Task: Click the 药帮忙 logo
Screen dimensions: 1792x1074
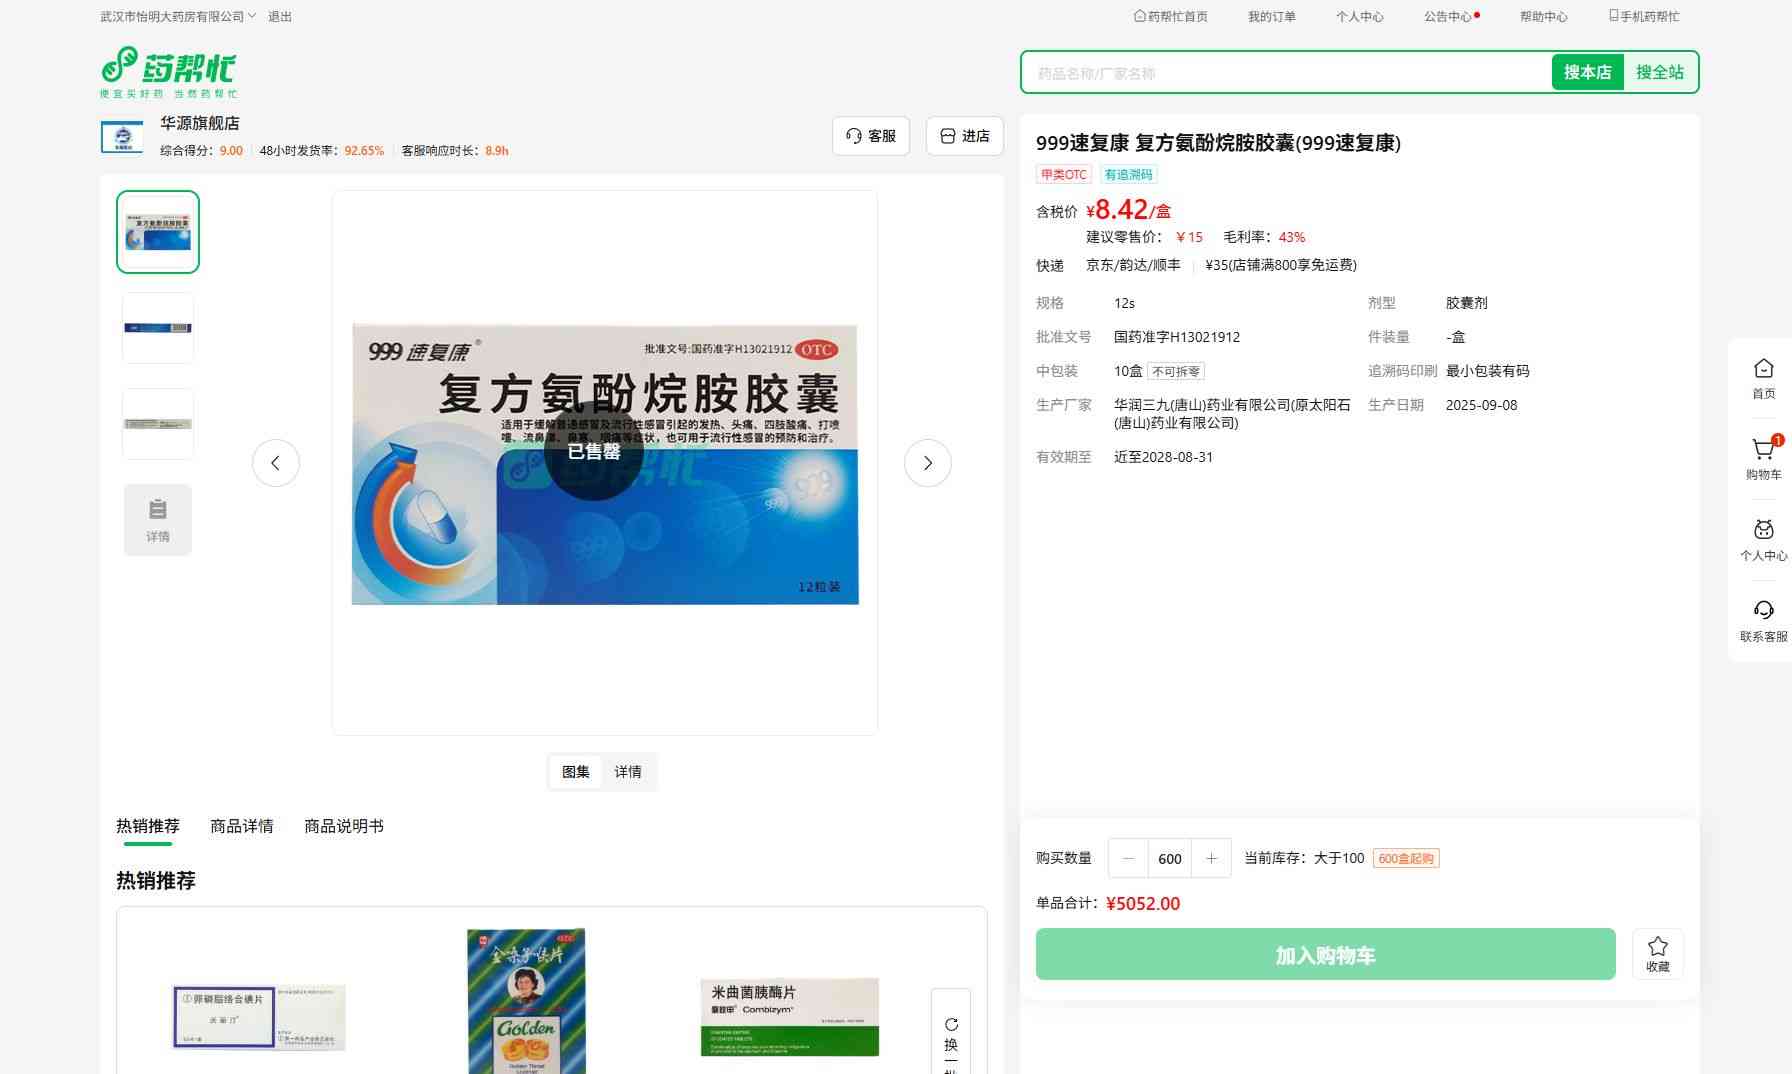Action: (169, 71)
